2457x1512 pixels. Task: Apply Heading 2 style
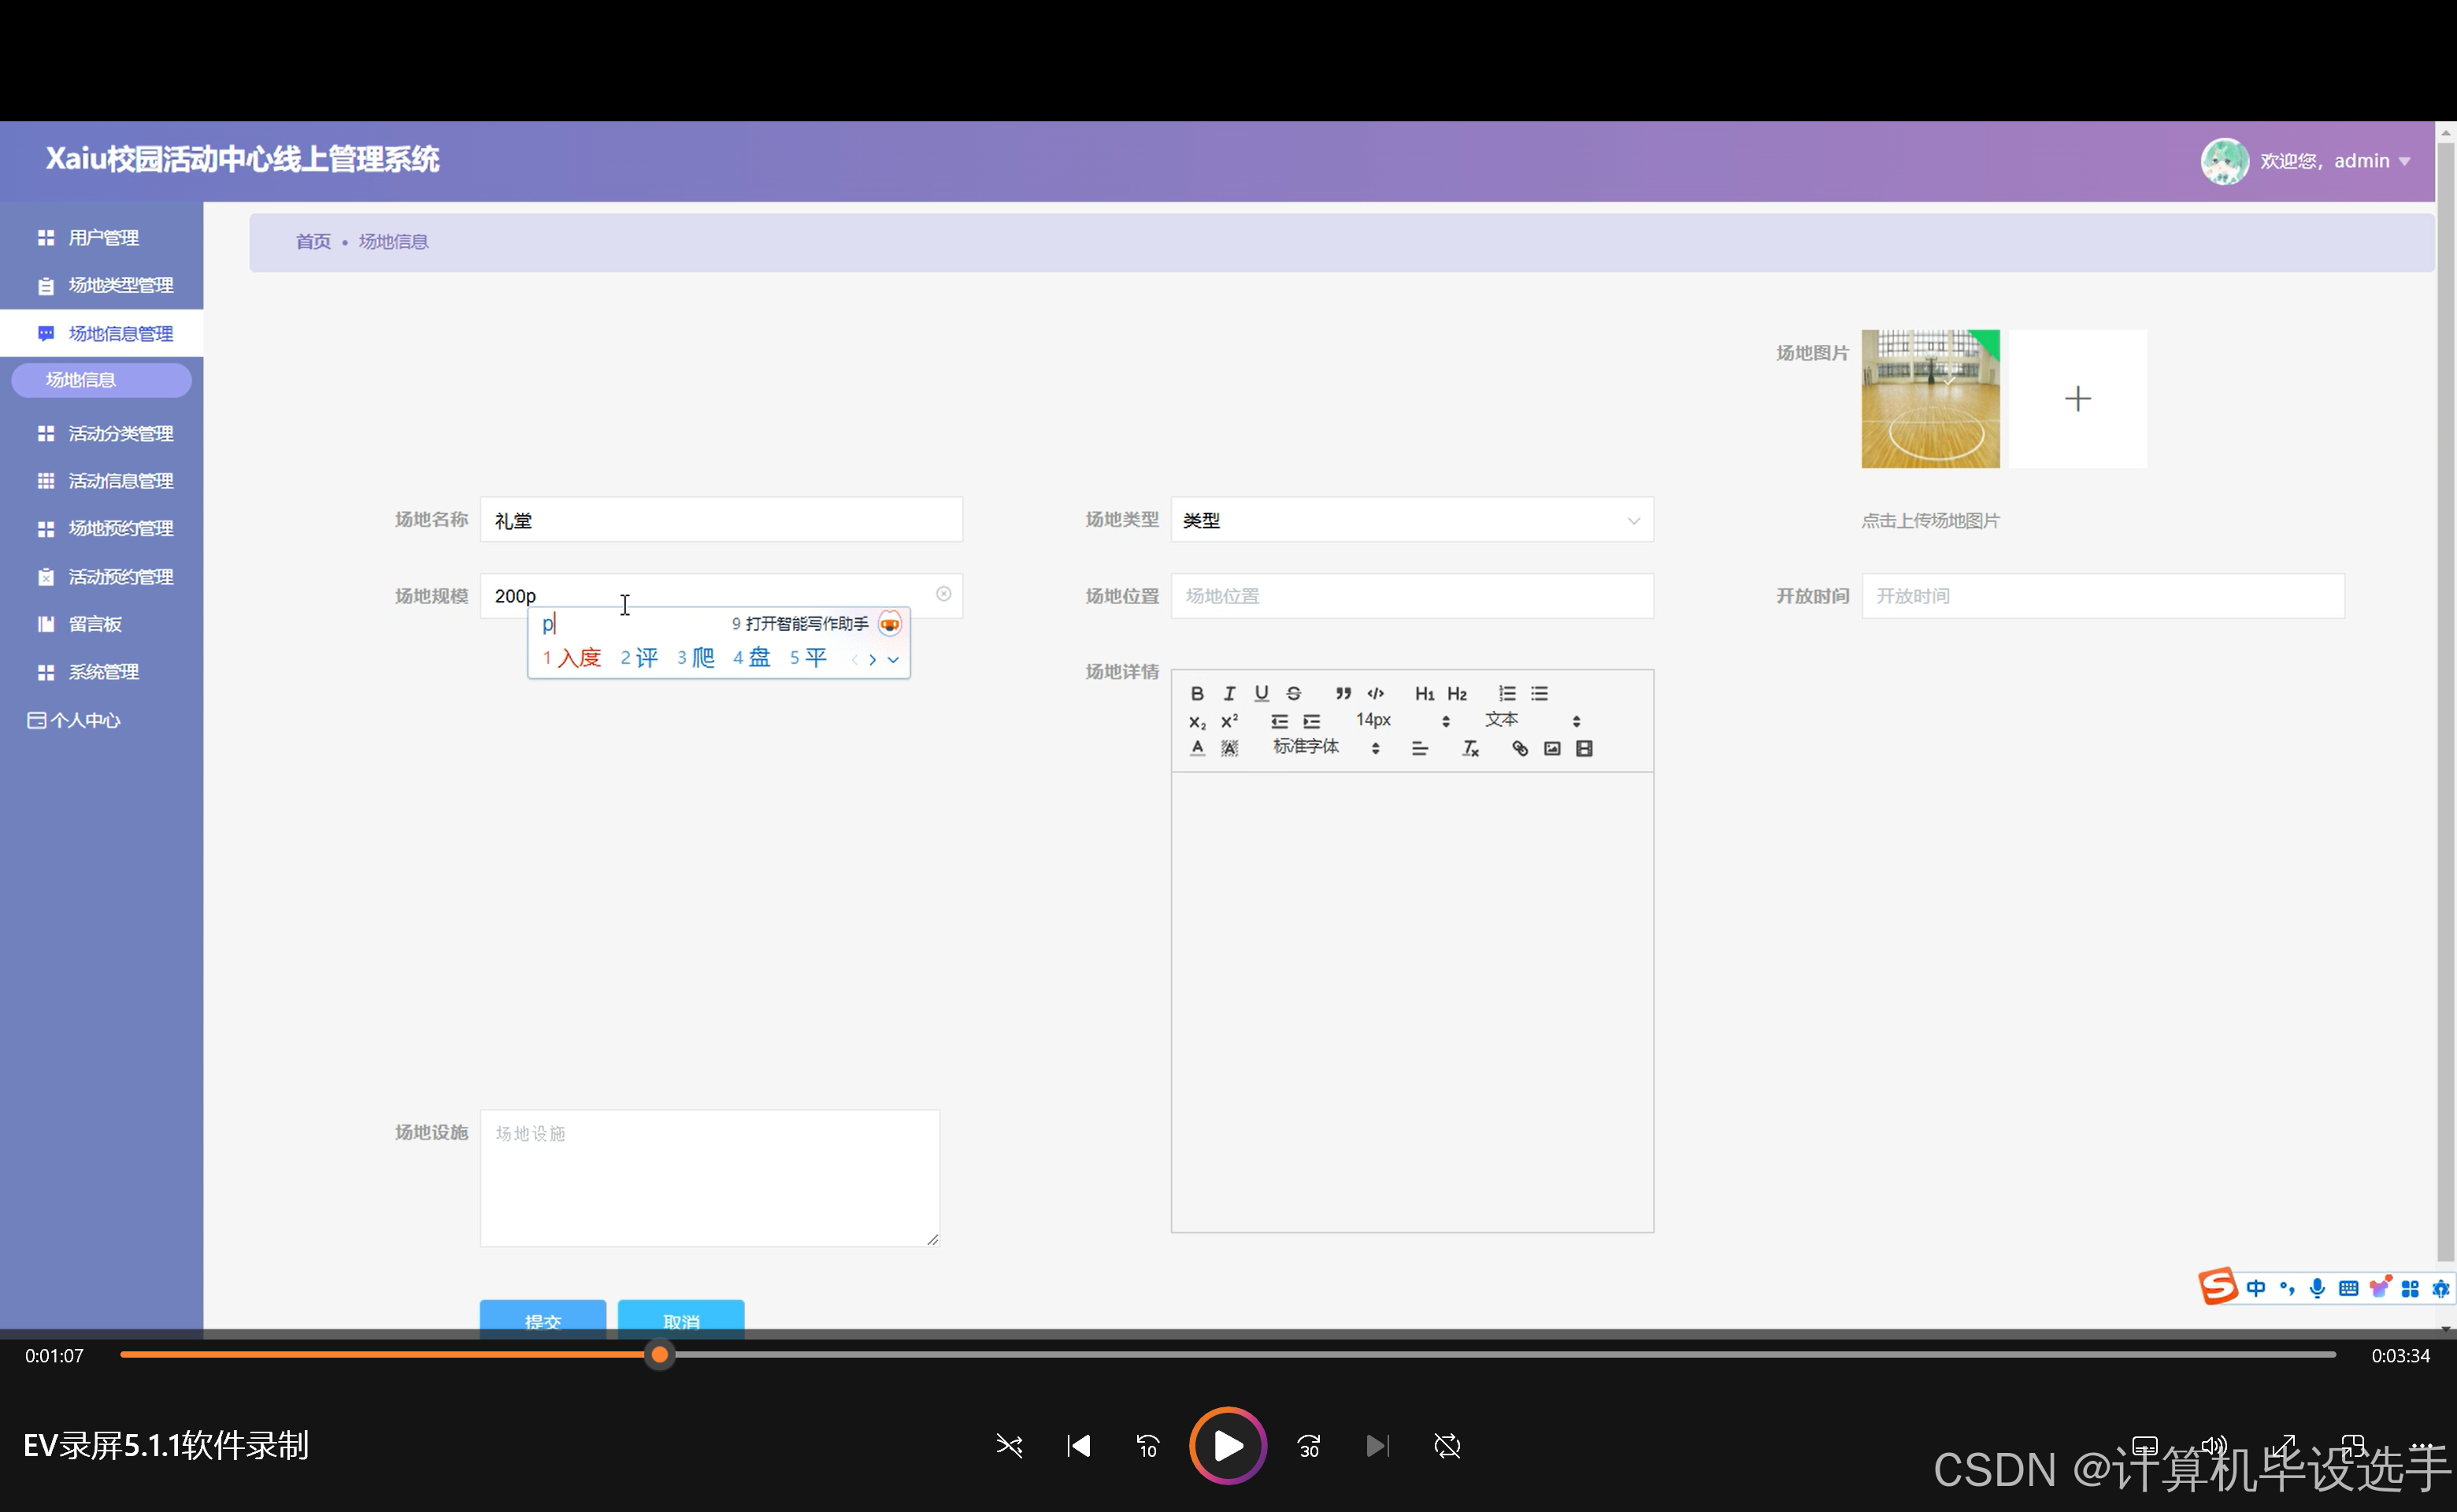tap(1457, 693)
